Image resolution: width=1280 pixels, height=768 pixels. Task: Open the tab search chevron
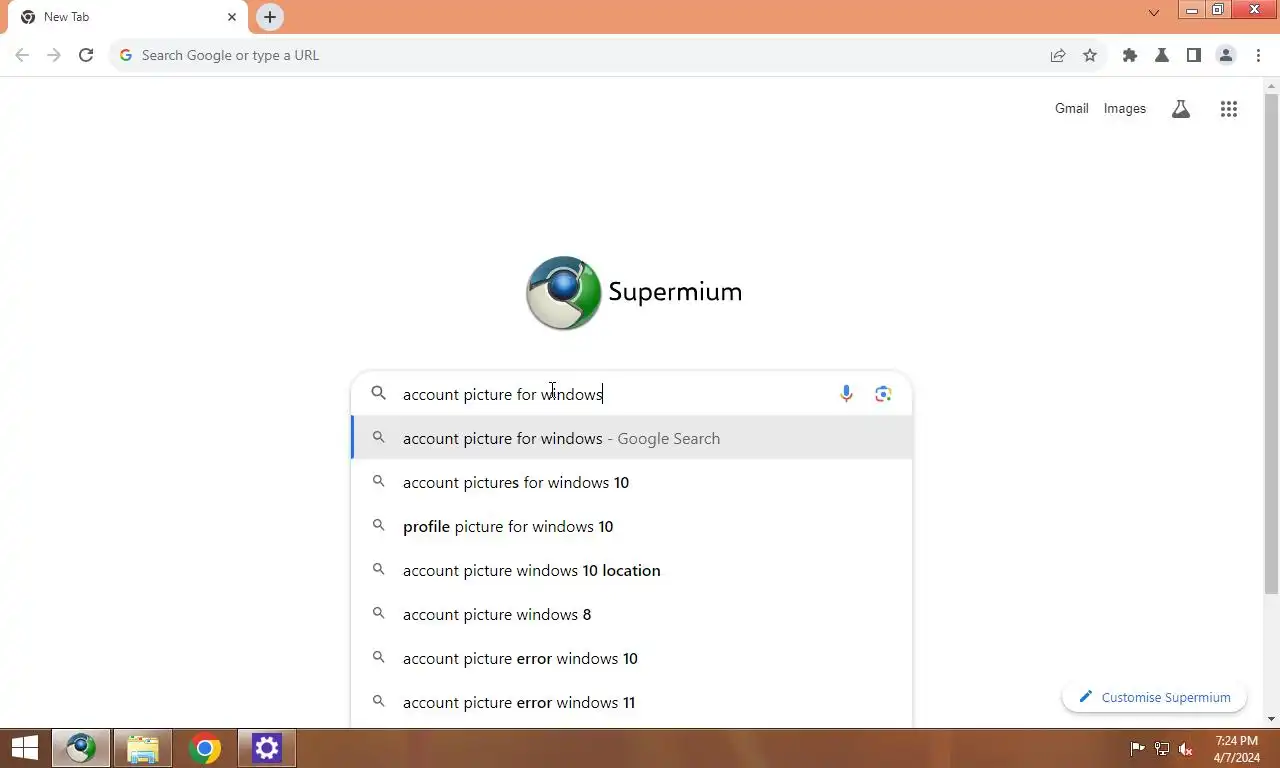[1154, 13]
